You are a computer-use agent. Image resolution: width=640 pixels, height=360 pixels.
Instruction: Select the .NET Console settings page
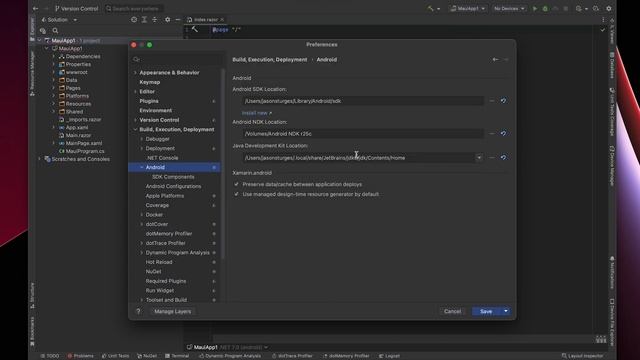[x=162, y=158]
